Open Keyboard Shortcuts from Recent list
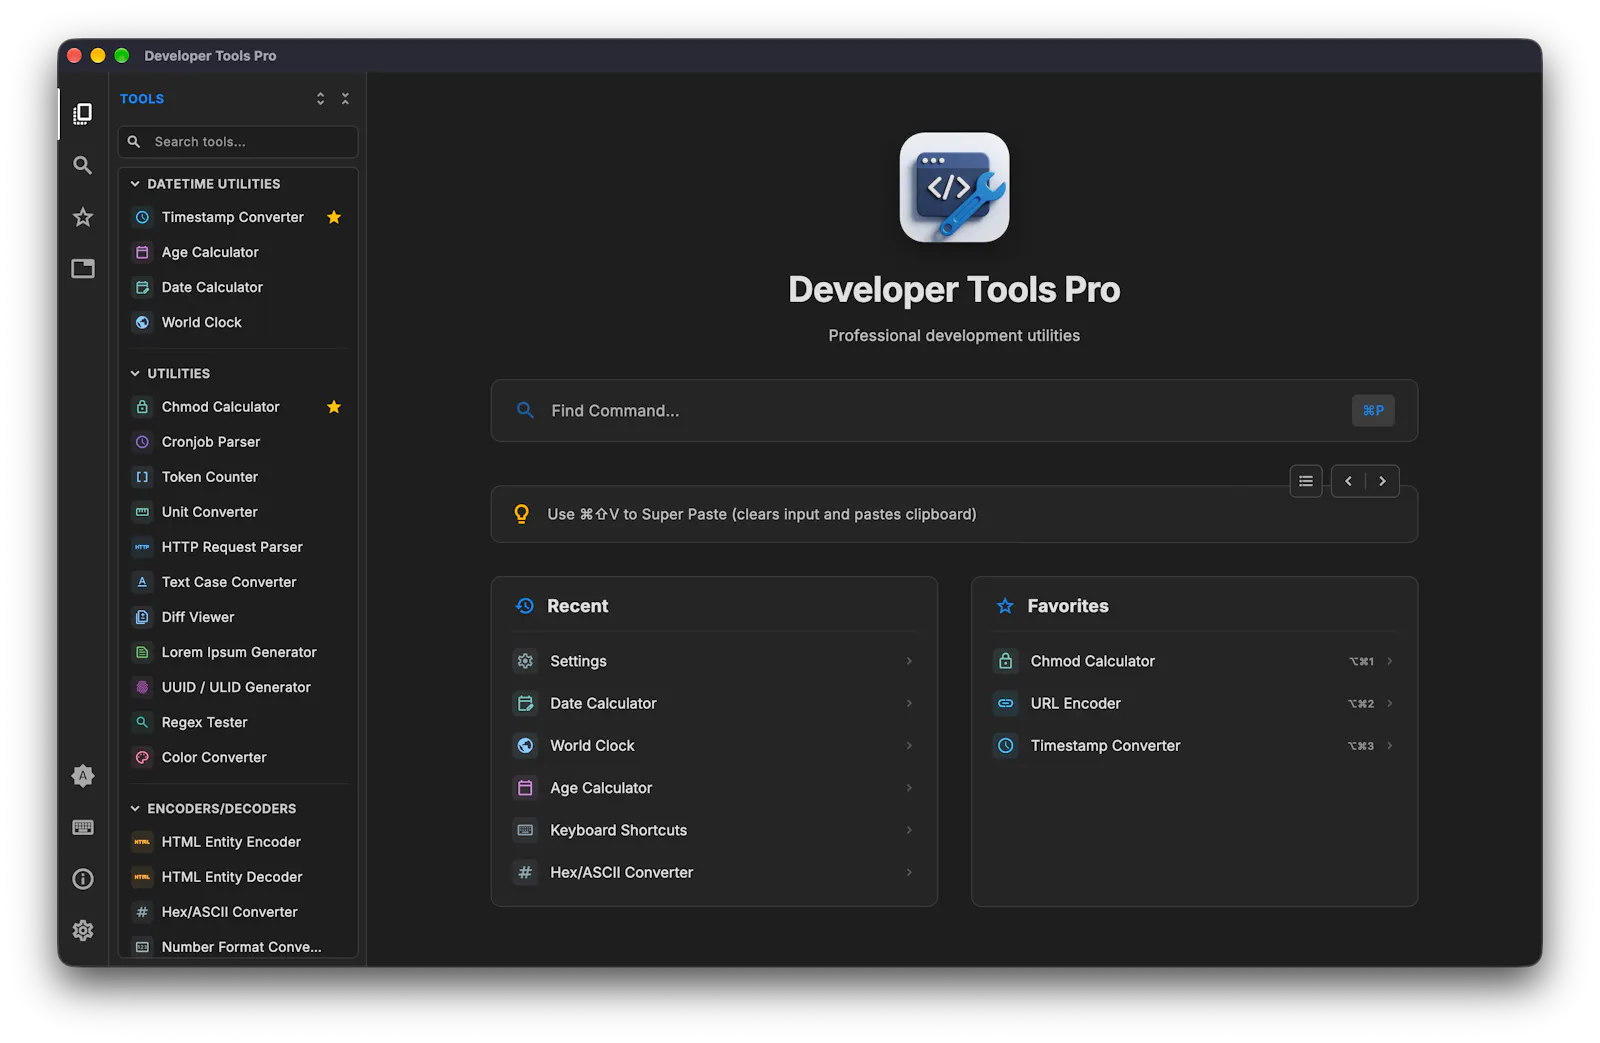This screenshot has width=1600, height=1043. click(714, 830)
